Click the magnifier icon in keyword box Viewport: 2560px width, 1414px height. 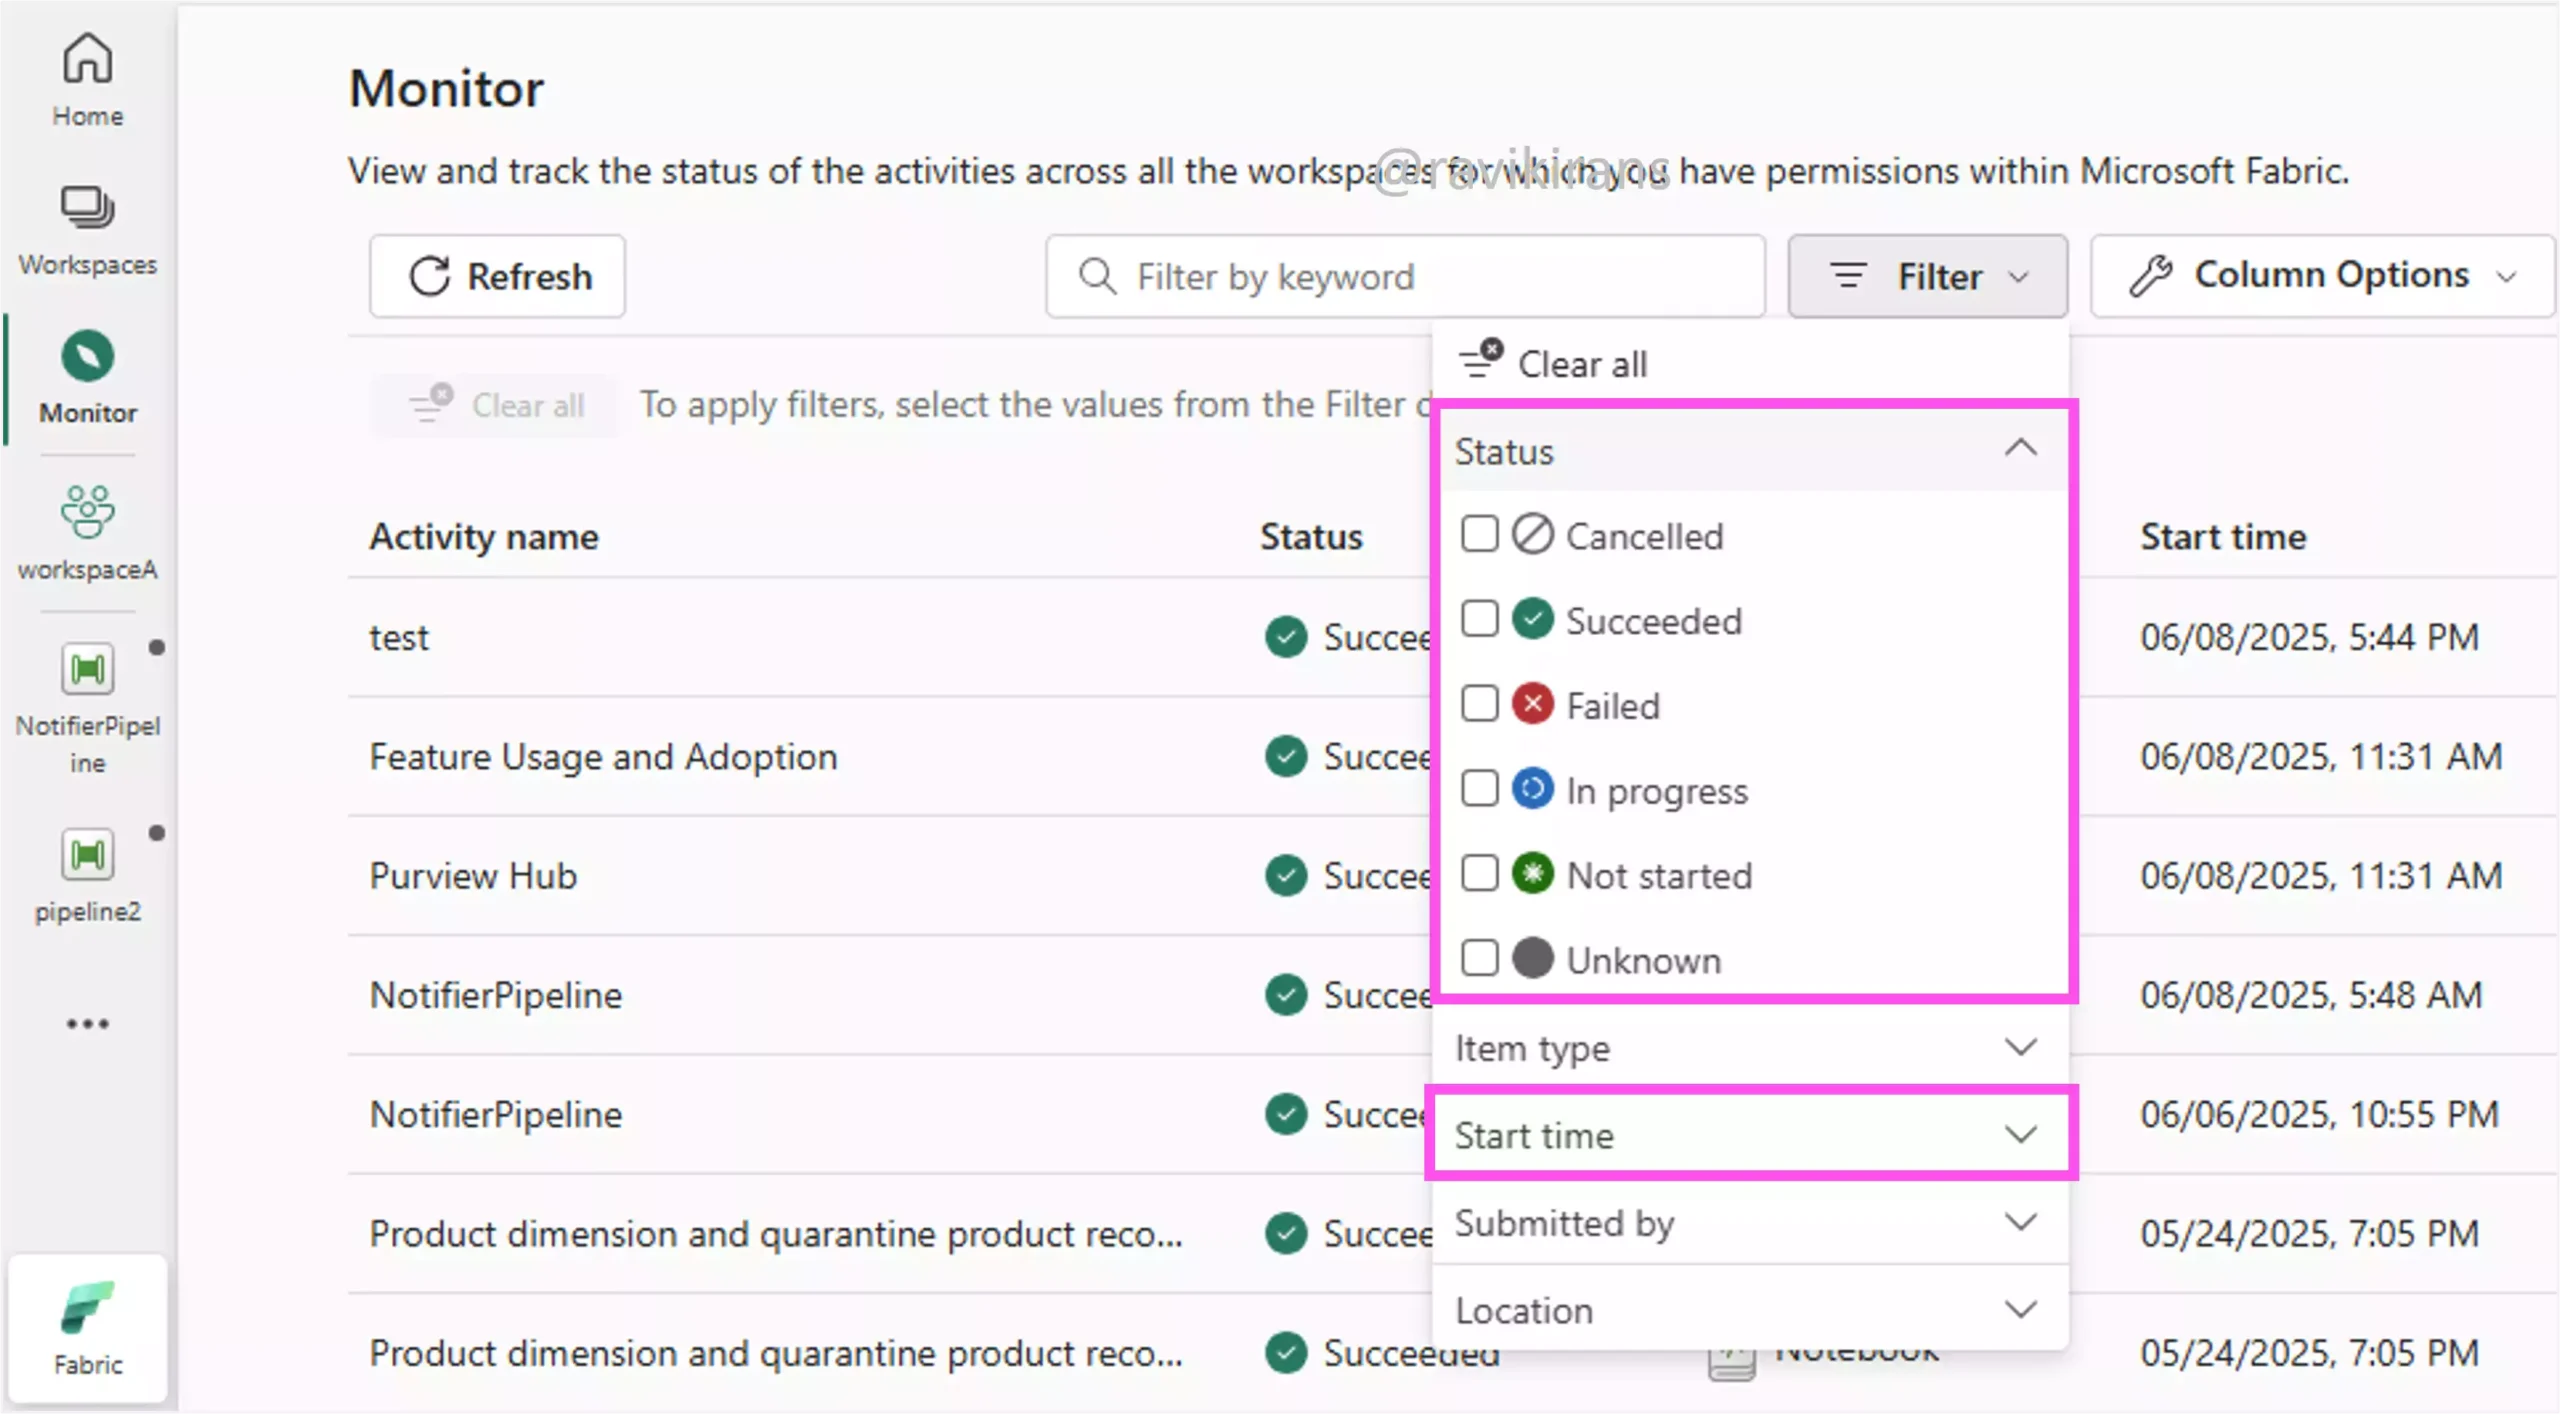point(1097,276)
